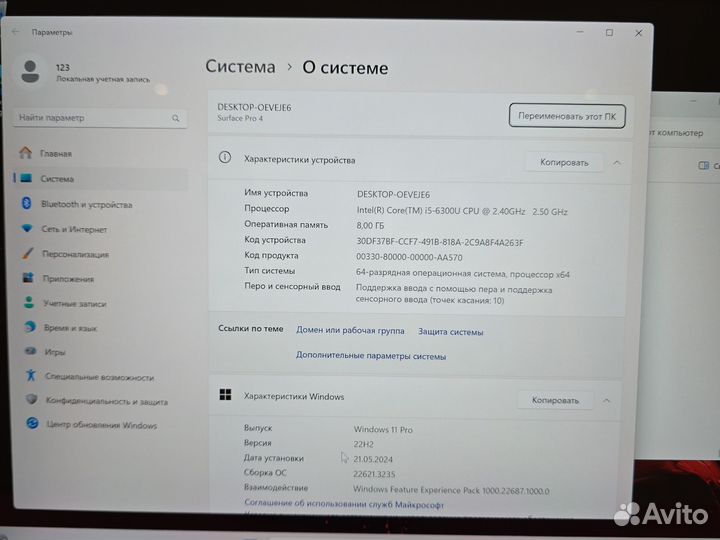Click the 8,00 ГБ memory value
The width and height of the screenshot is (720, 540).
pos(370,225)
